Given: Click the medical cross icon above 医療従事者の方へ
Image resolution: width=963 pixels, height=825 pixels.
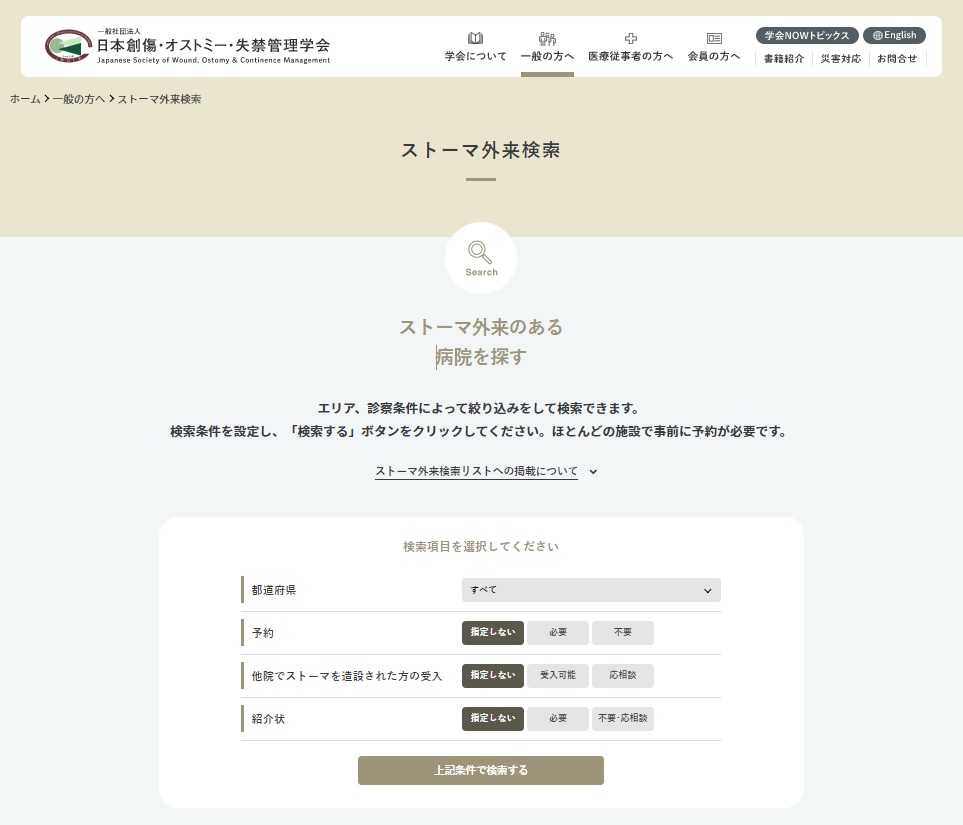Looking at the screenshot, I should coord(630,38).
